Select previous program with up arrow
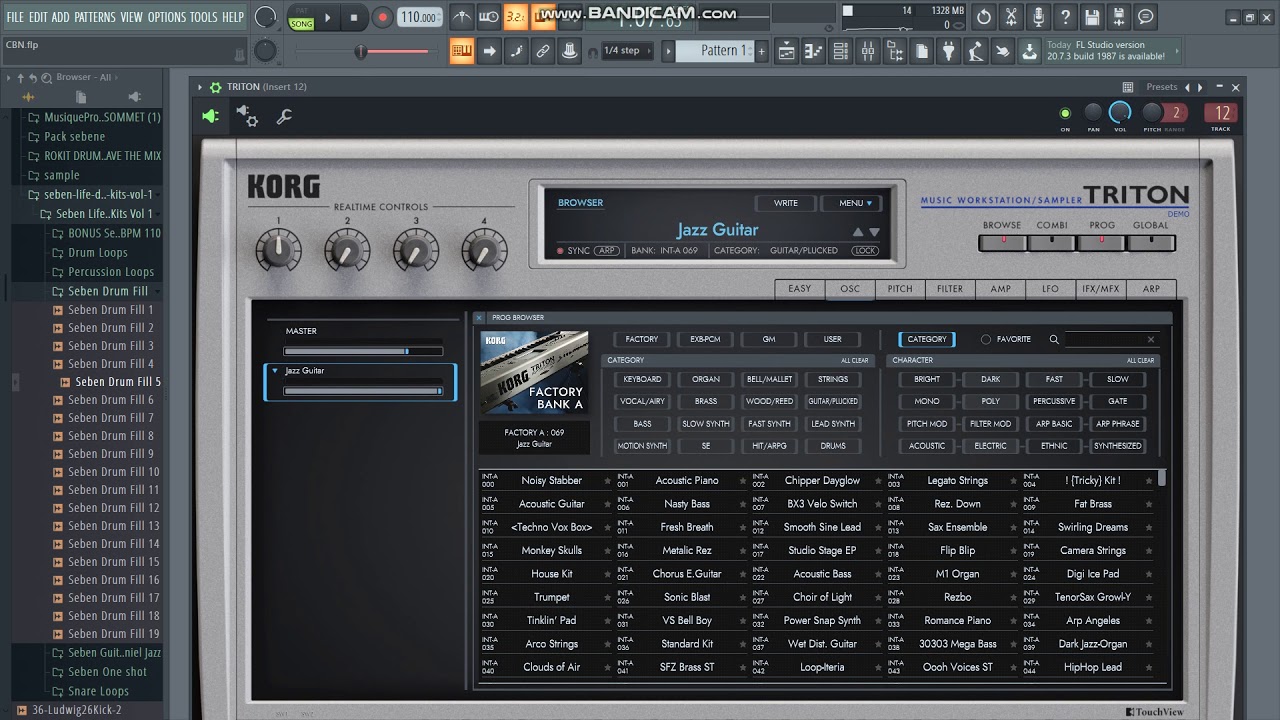The height and width of the screenshot is (720, 1280). pyautogui.click(x=857, y=232)
